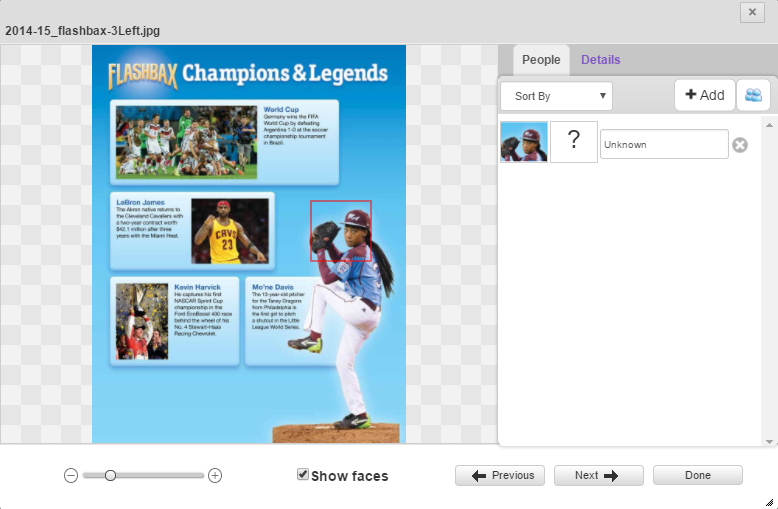The image size is (778, 509).
Task: Click the dialog resize grip corner
Action: (770, 503)
